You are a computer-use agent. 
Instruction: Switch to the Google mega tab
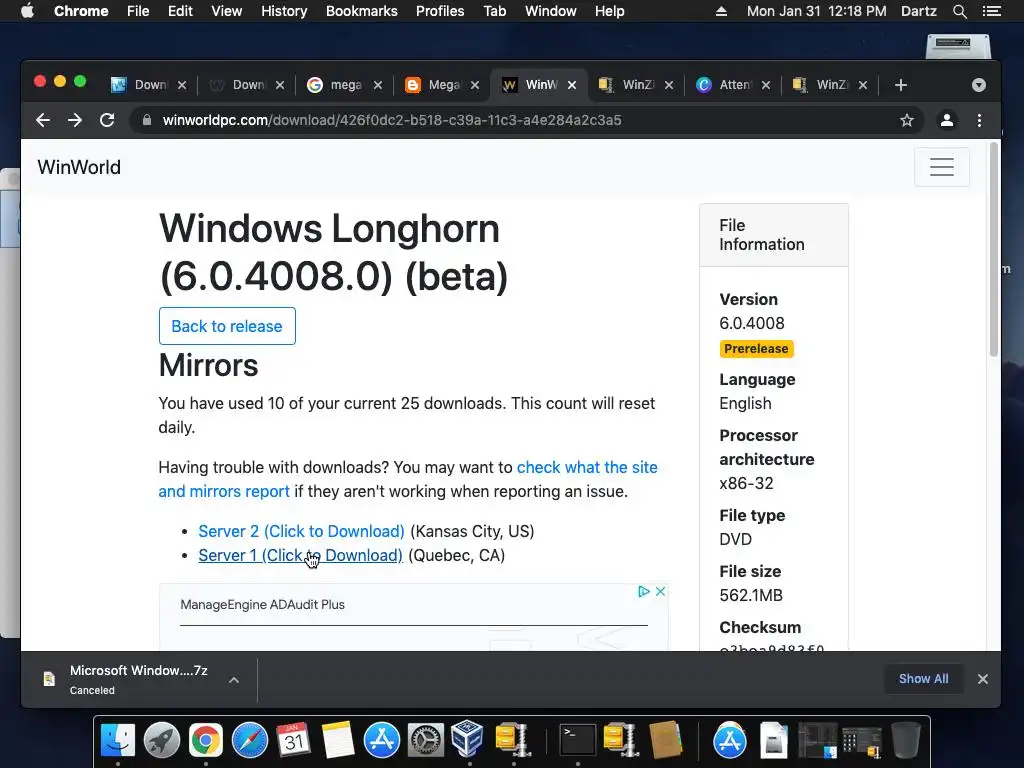point(337,85)
